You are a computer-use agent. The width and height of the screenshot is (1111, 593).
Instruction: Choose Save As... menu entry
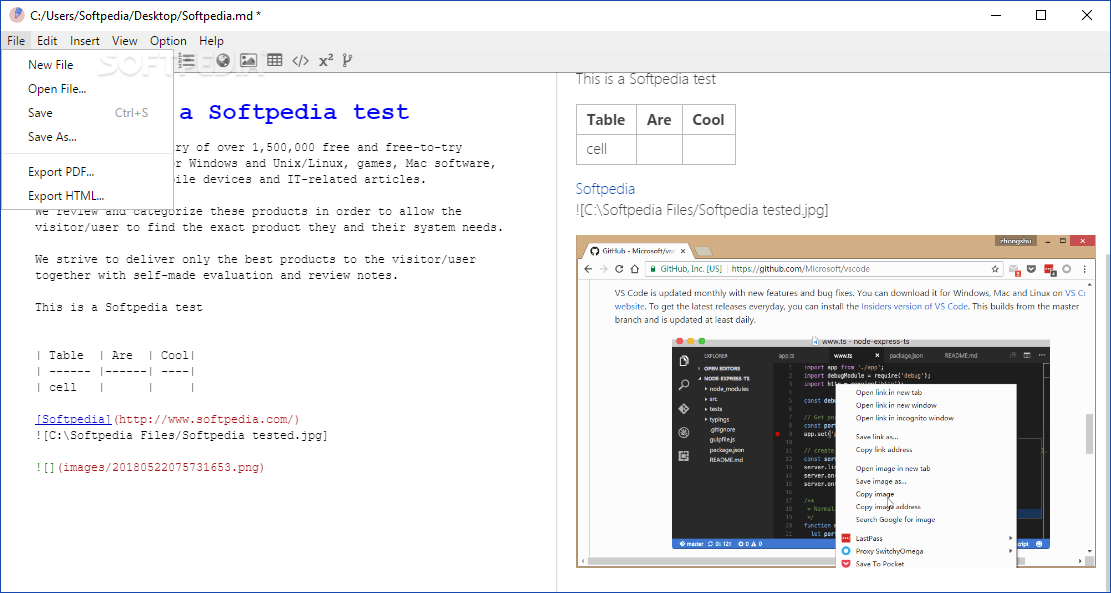pos(87,137)
